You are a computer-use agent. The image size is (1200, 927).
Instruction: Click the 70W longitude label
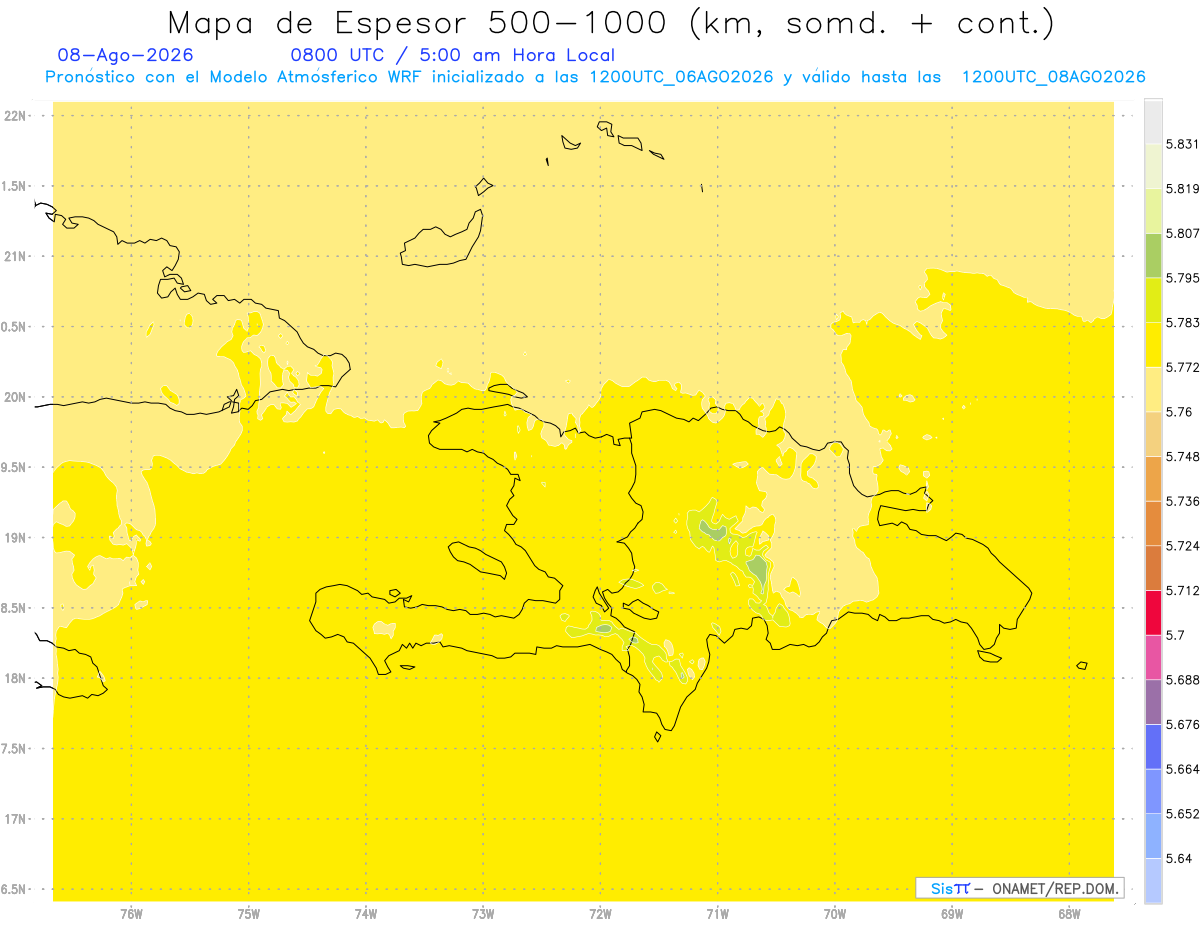(835, 914)
